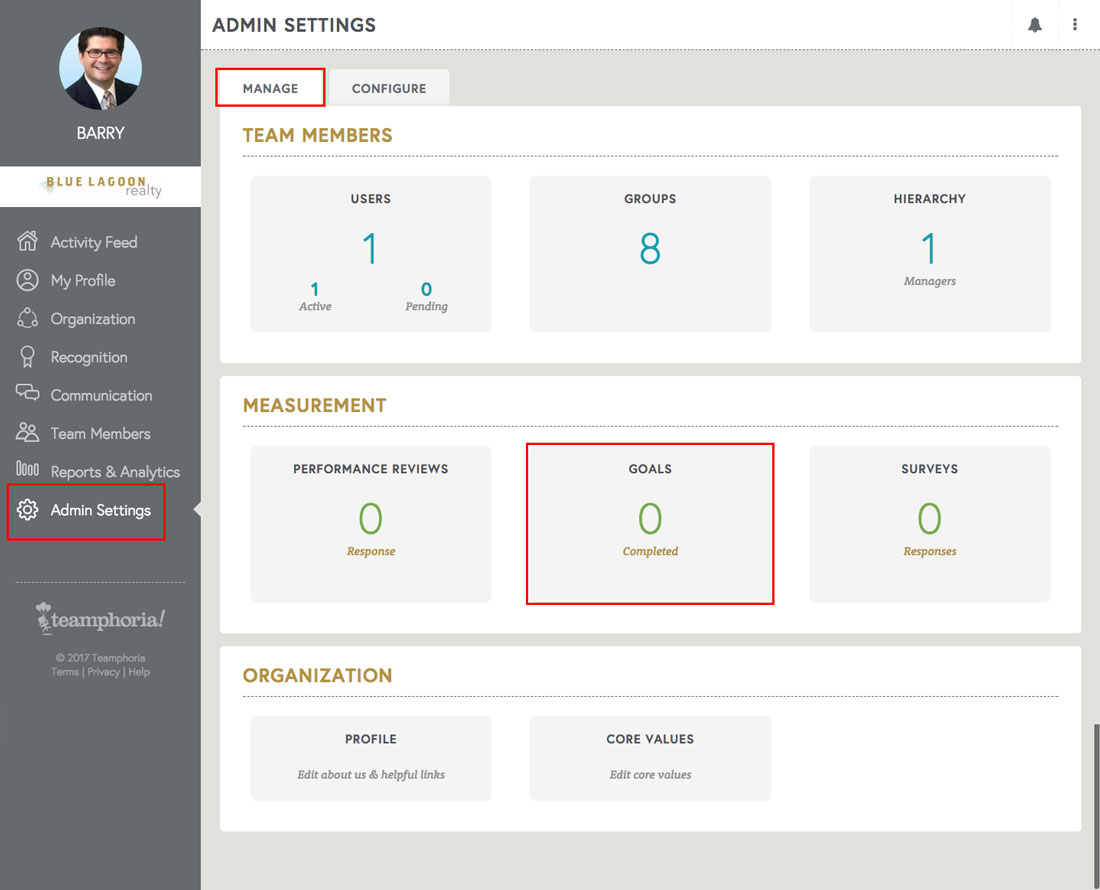Open Team Members from the sidebar
This screenshot has height=890, width=1100.
[x=29, y=432]
